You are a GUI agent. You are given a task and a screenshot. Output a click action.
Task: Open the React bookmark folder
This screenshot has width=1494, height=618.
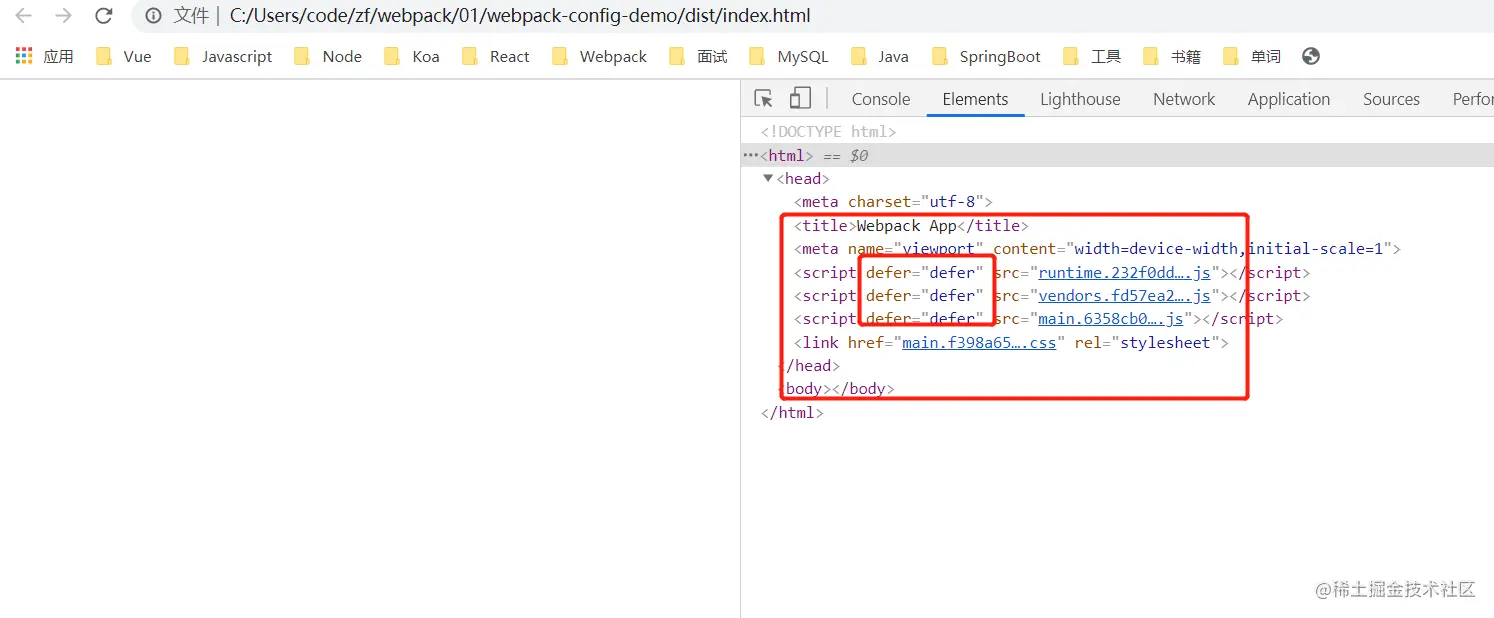495,56
